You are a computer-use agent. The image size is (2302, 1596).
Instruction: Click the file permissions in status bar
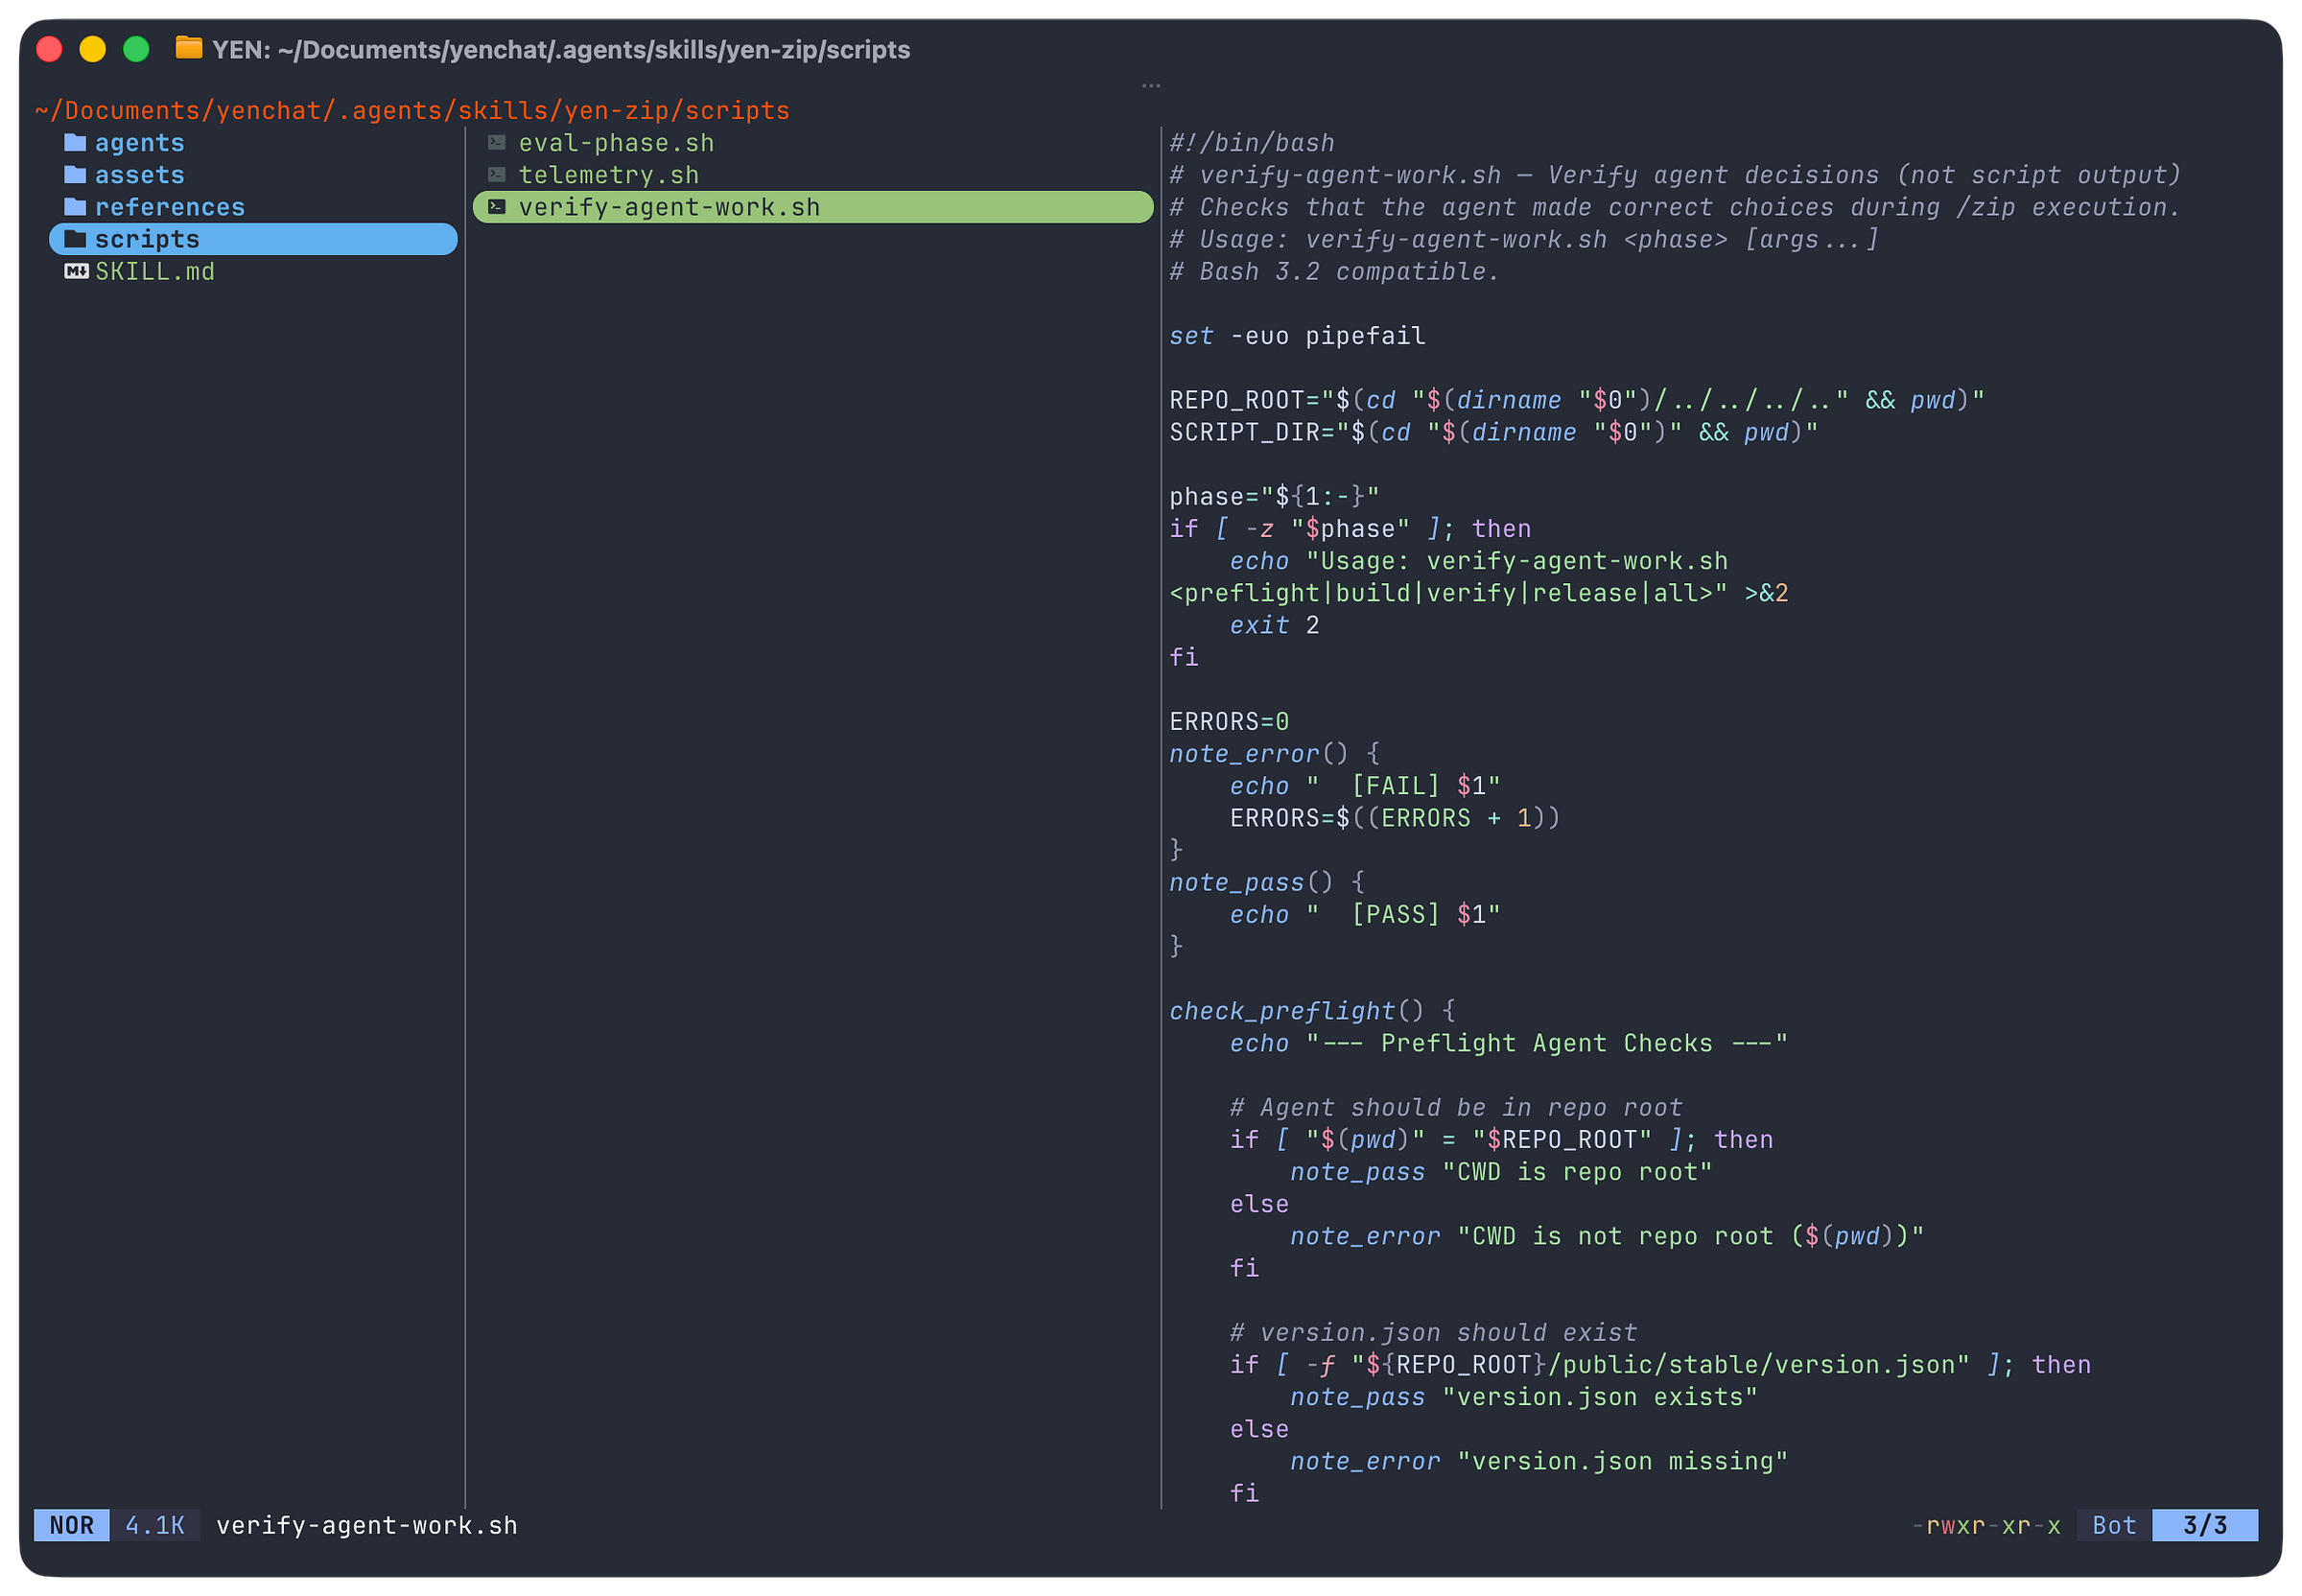1986,1525
